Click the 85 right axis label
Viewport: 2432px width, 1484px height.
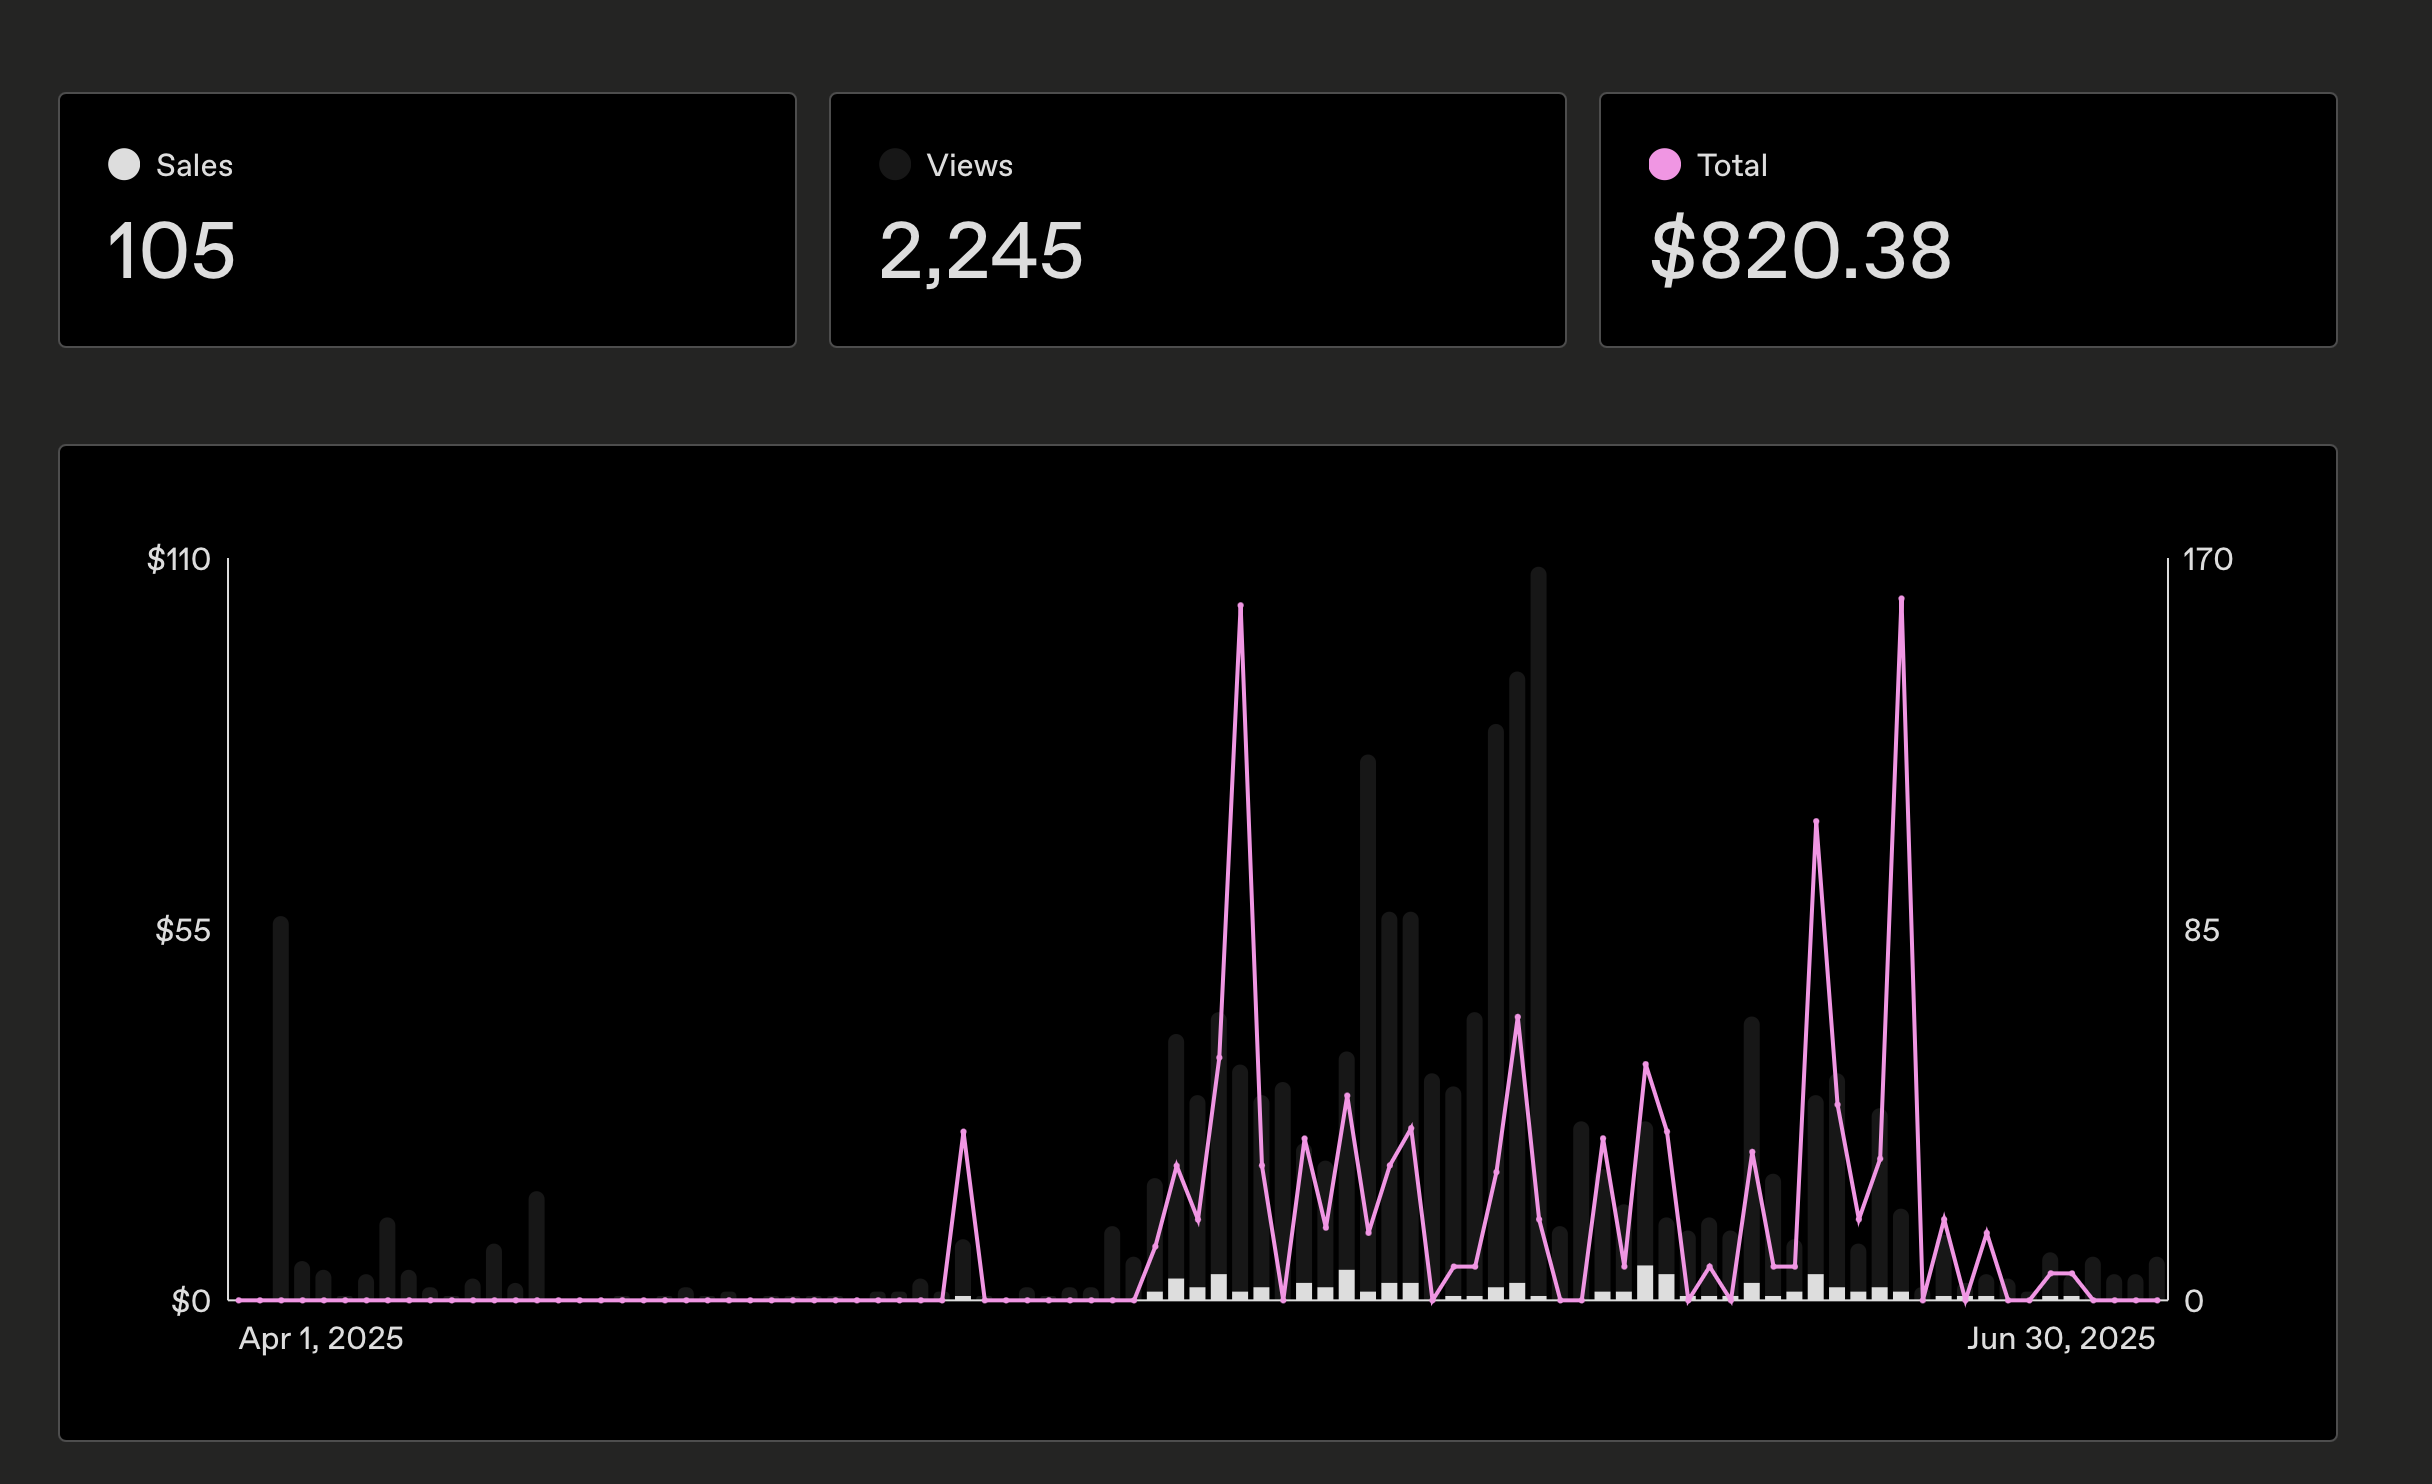pos(2201,930)
